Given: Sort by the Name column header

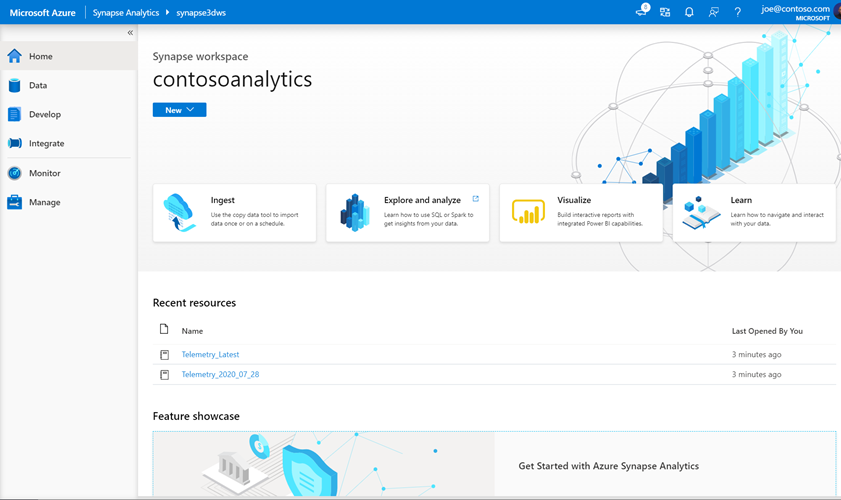Looking at the screenshot, I should pos(192,331).
